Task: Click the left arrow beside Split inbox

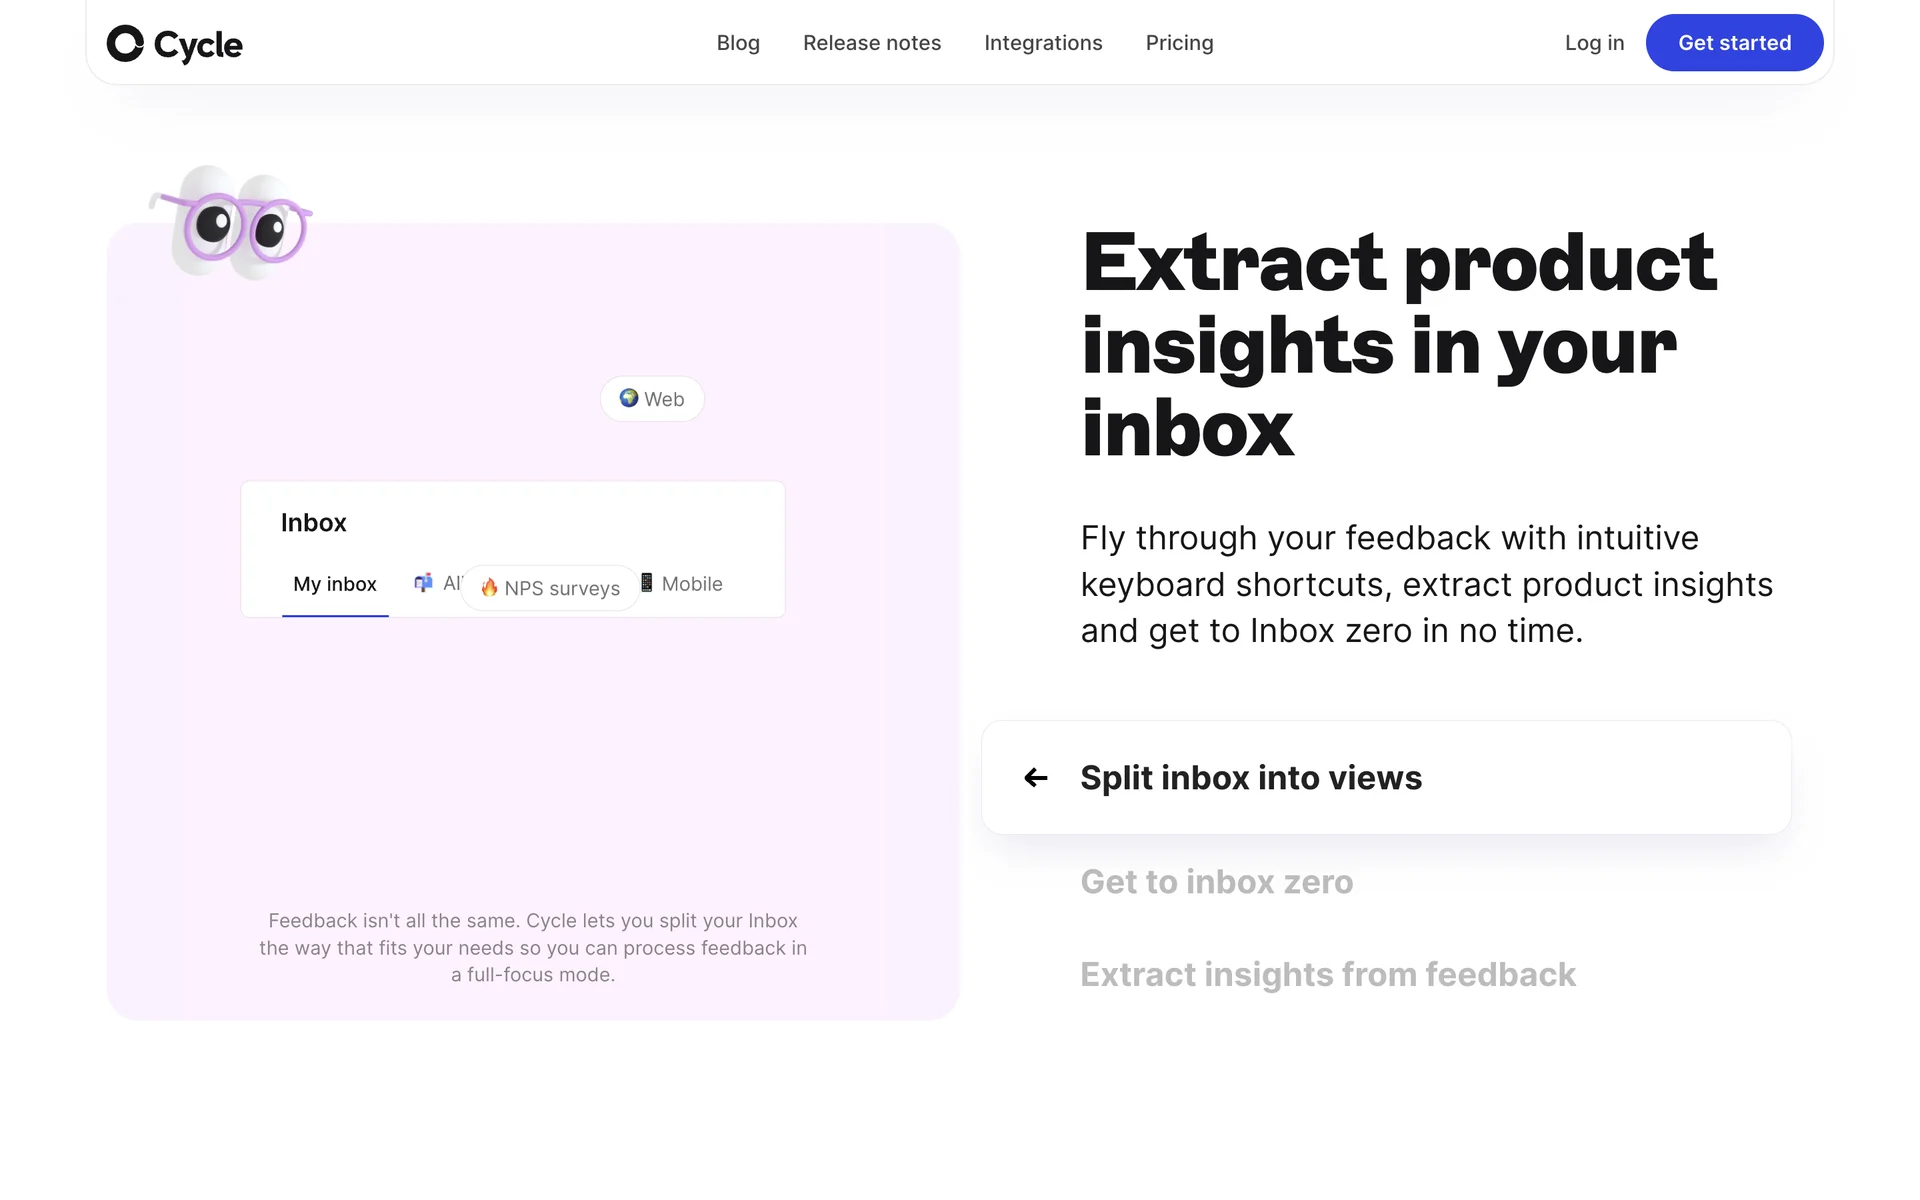Action: (1036, 778)
